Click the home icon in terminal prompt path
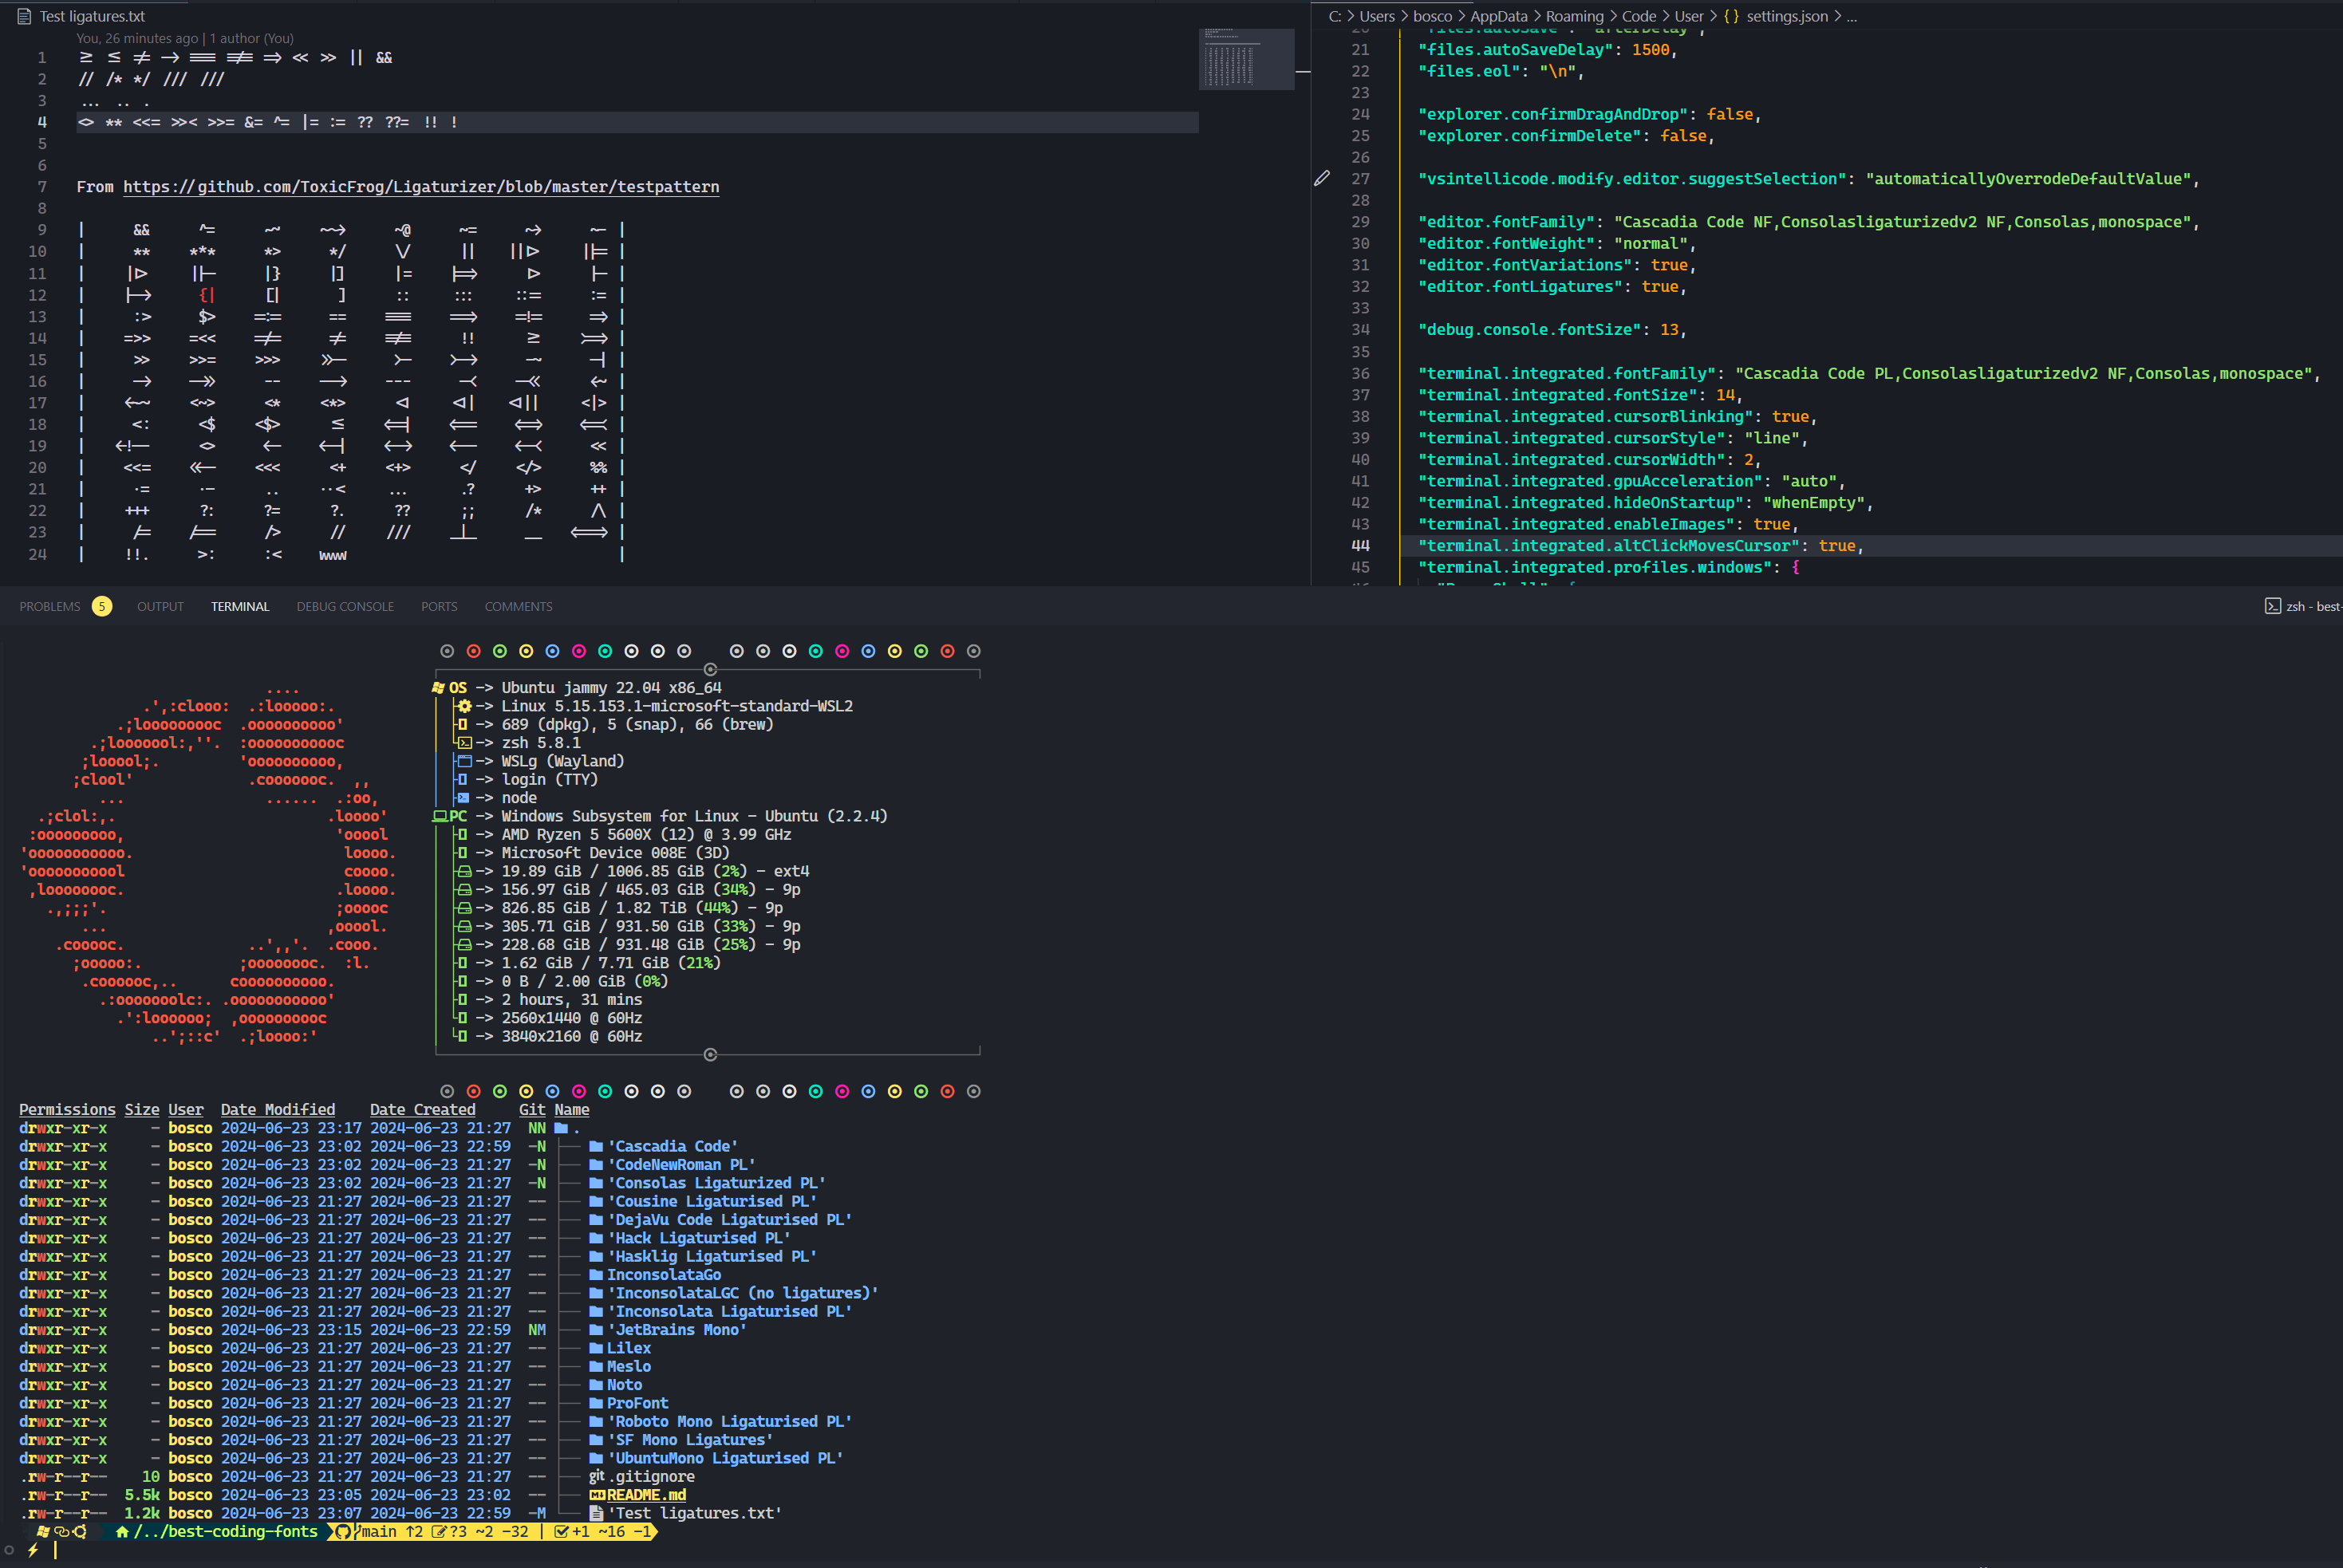This screenshot has width=2343, height=1568. (122, 1532)
